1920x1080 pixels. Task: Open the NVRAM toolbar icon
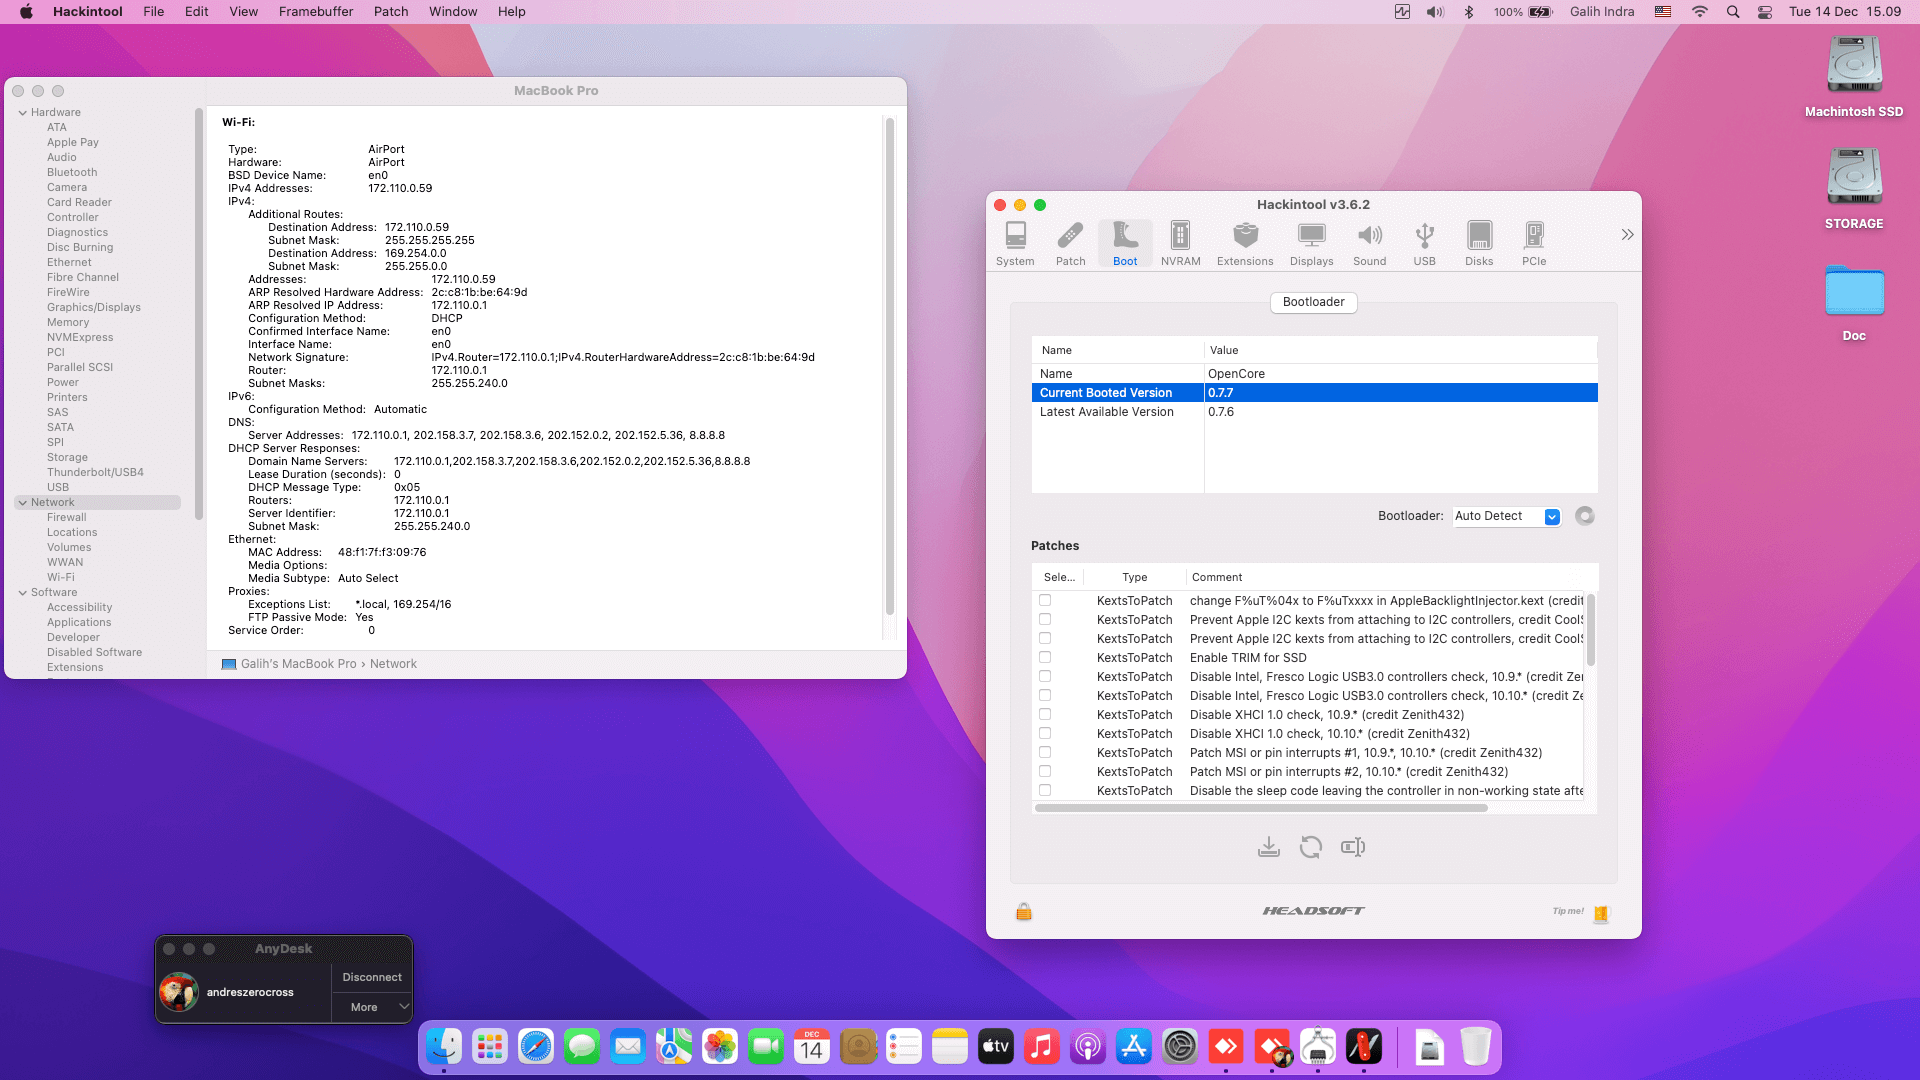point(1180,243)
